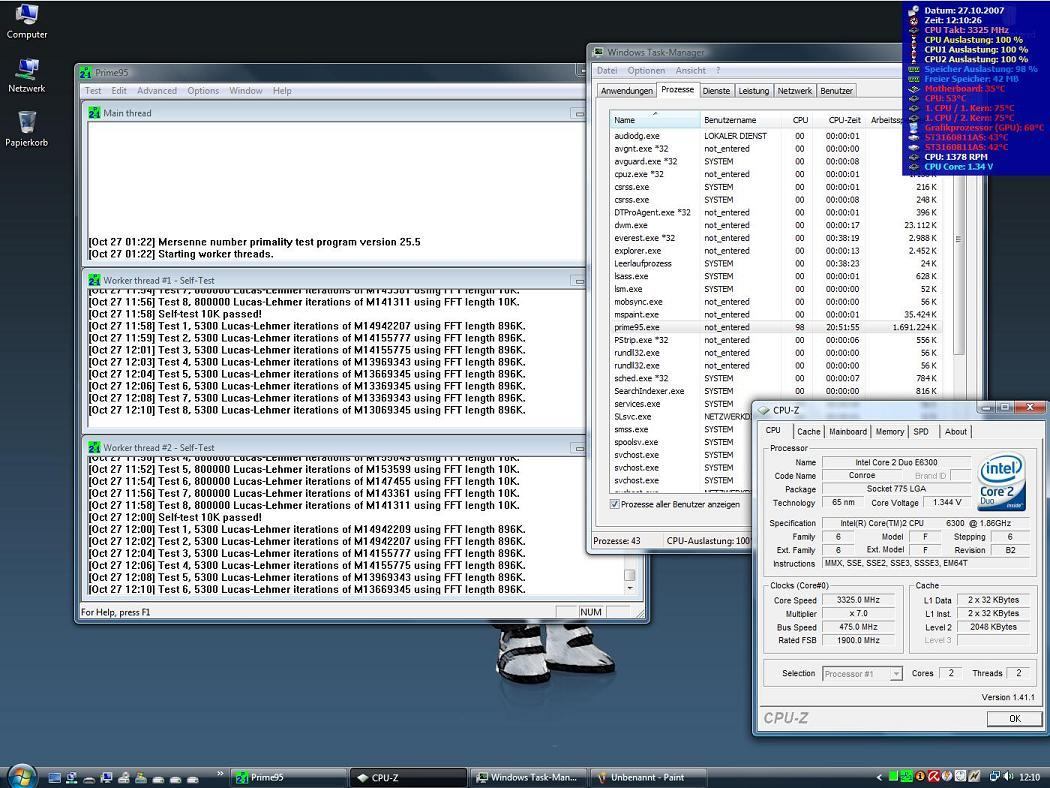Screen dimensions: 1050x788
Task: Open the Options menu in Prime95
Action: pyautogui.click(x=203, y=90)
